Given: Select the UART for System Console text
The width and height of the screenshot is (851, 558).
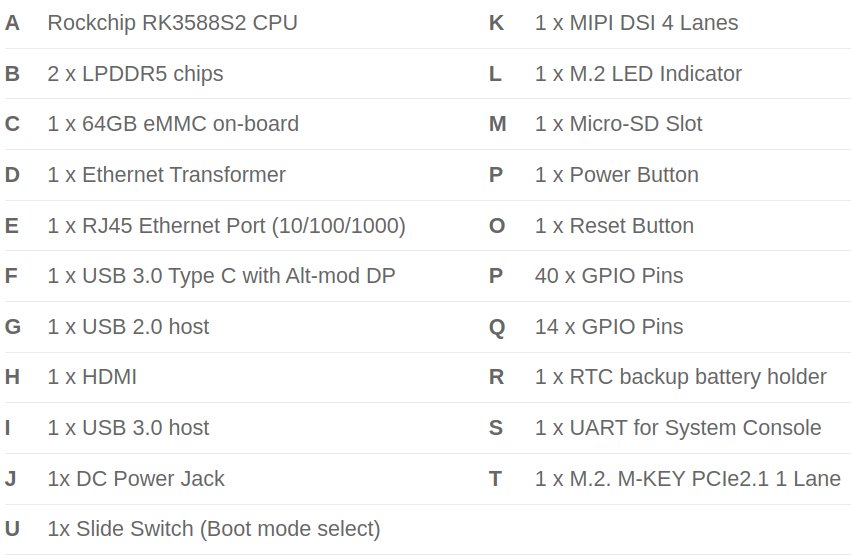Looking at the screenshot, I should coord(678,428).
